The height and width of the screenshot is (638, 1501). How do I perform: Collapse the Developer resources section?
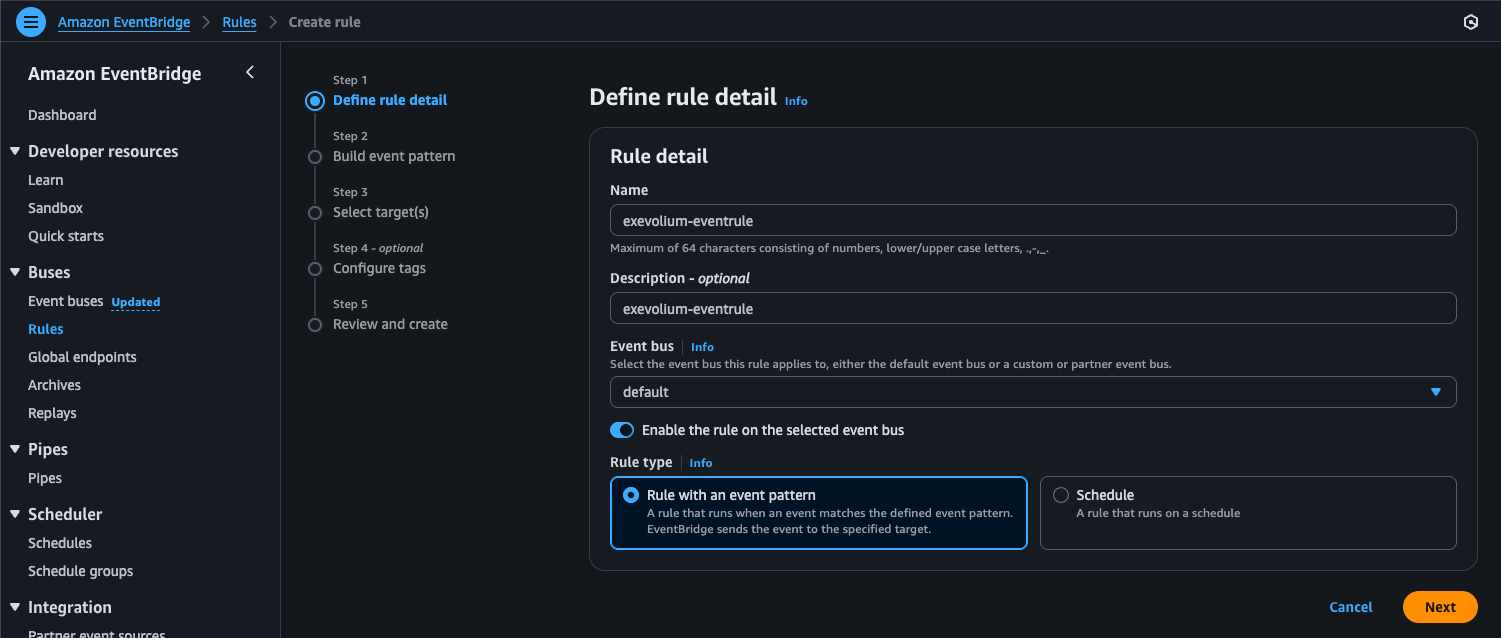click(15, 151)
